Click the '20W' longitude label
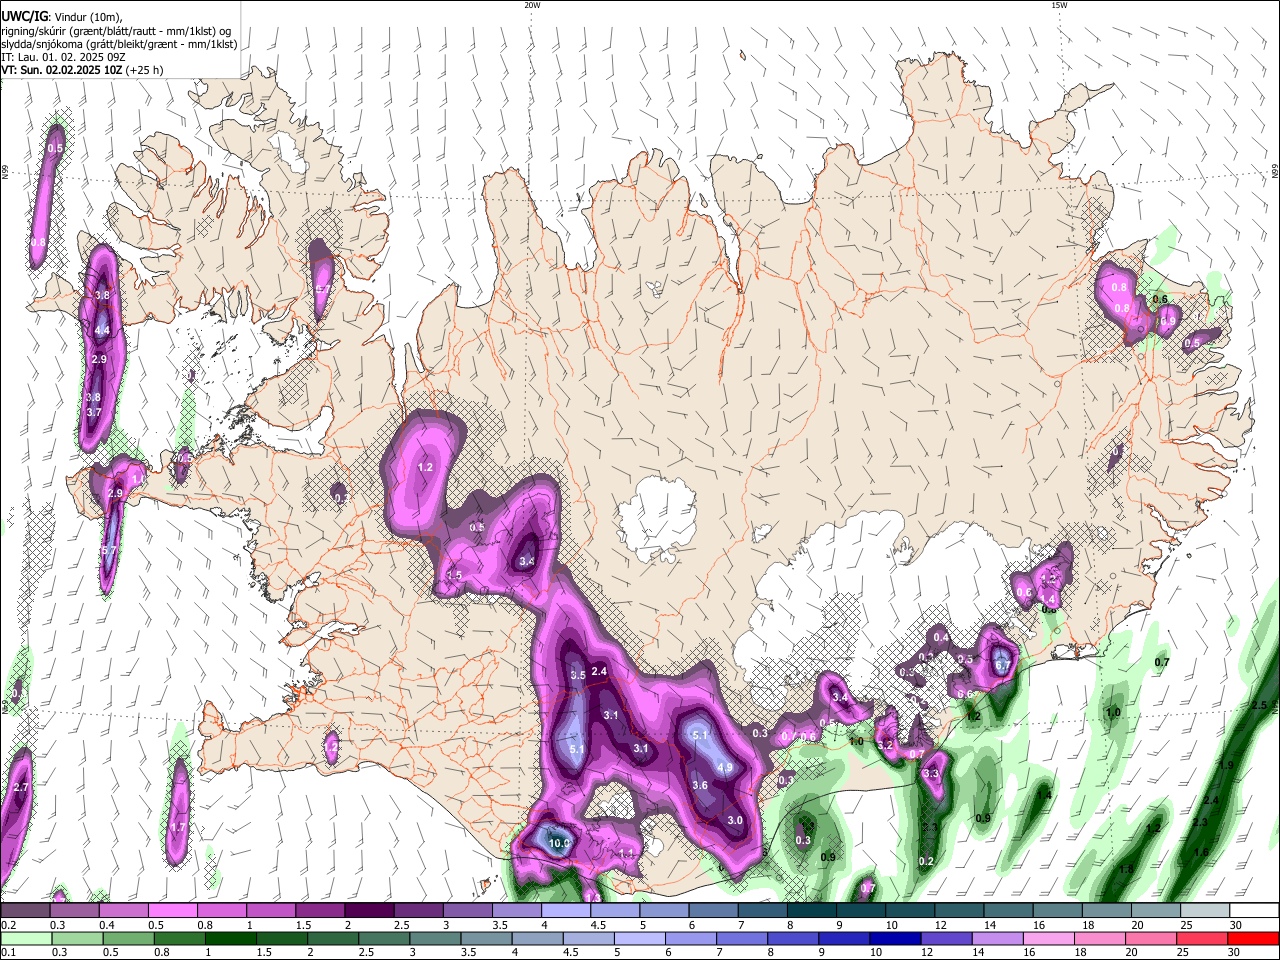The width and height of the screenshot is (1280, 960). point(533,5)
